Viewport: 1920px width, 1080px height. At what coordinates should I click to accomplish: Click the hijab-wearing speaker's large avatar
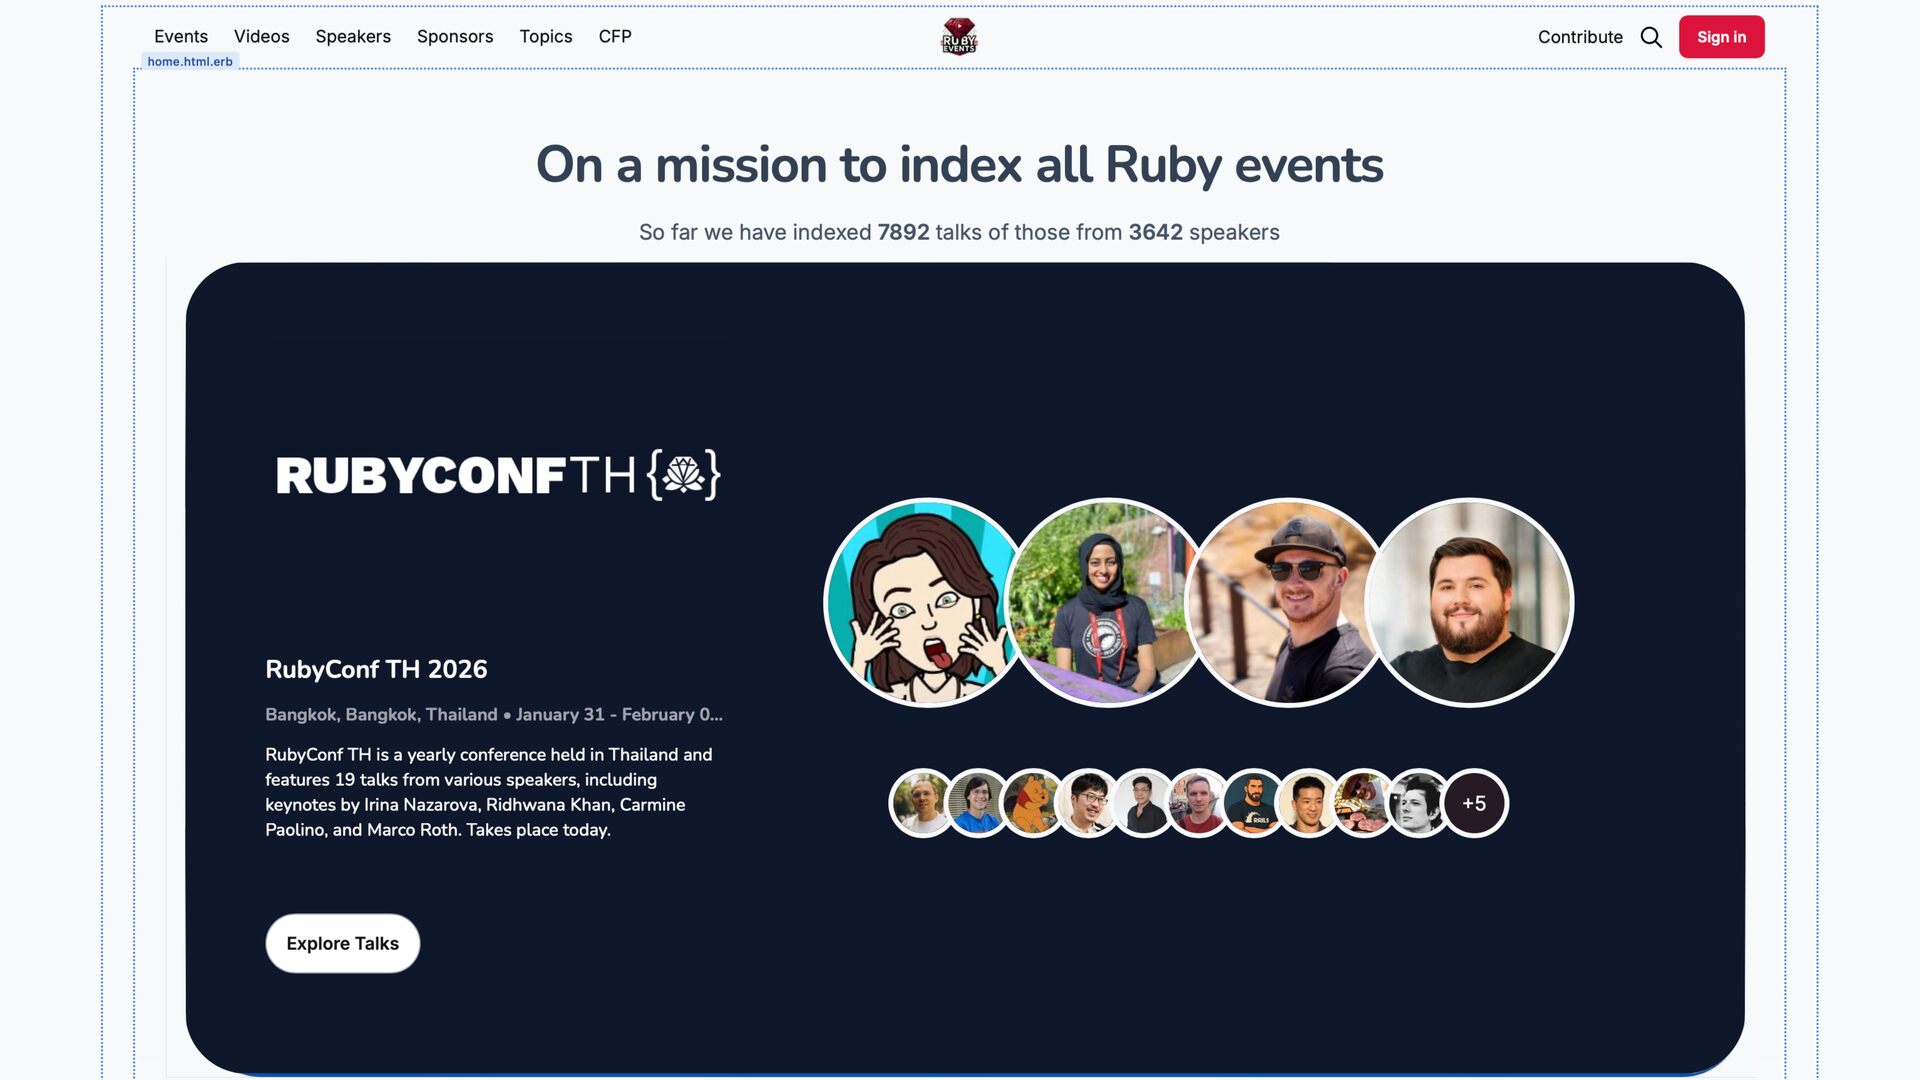click(1105, 603)
